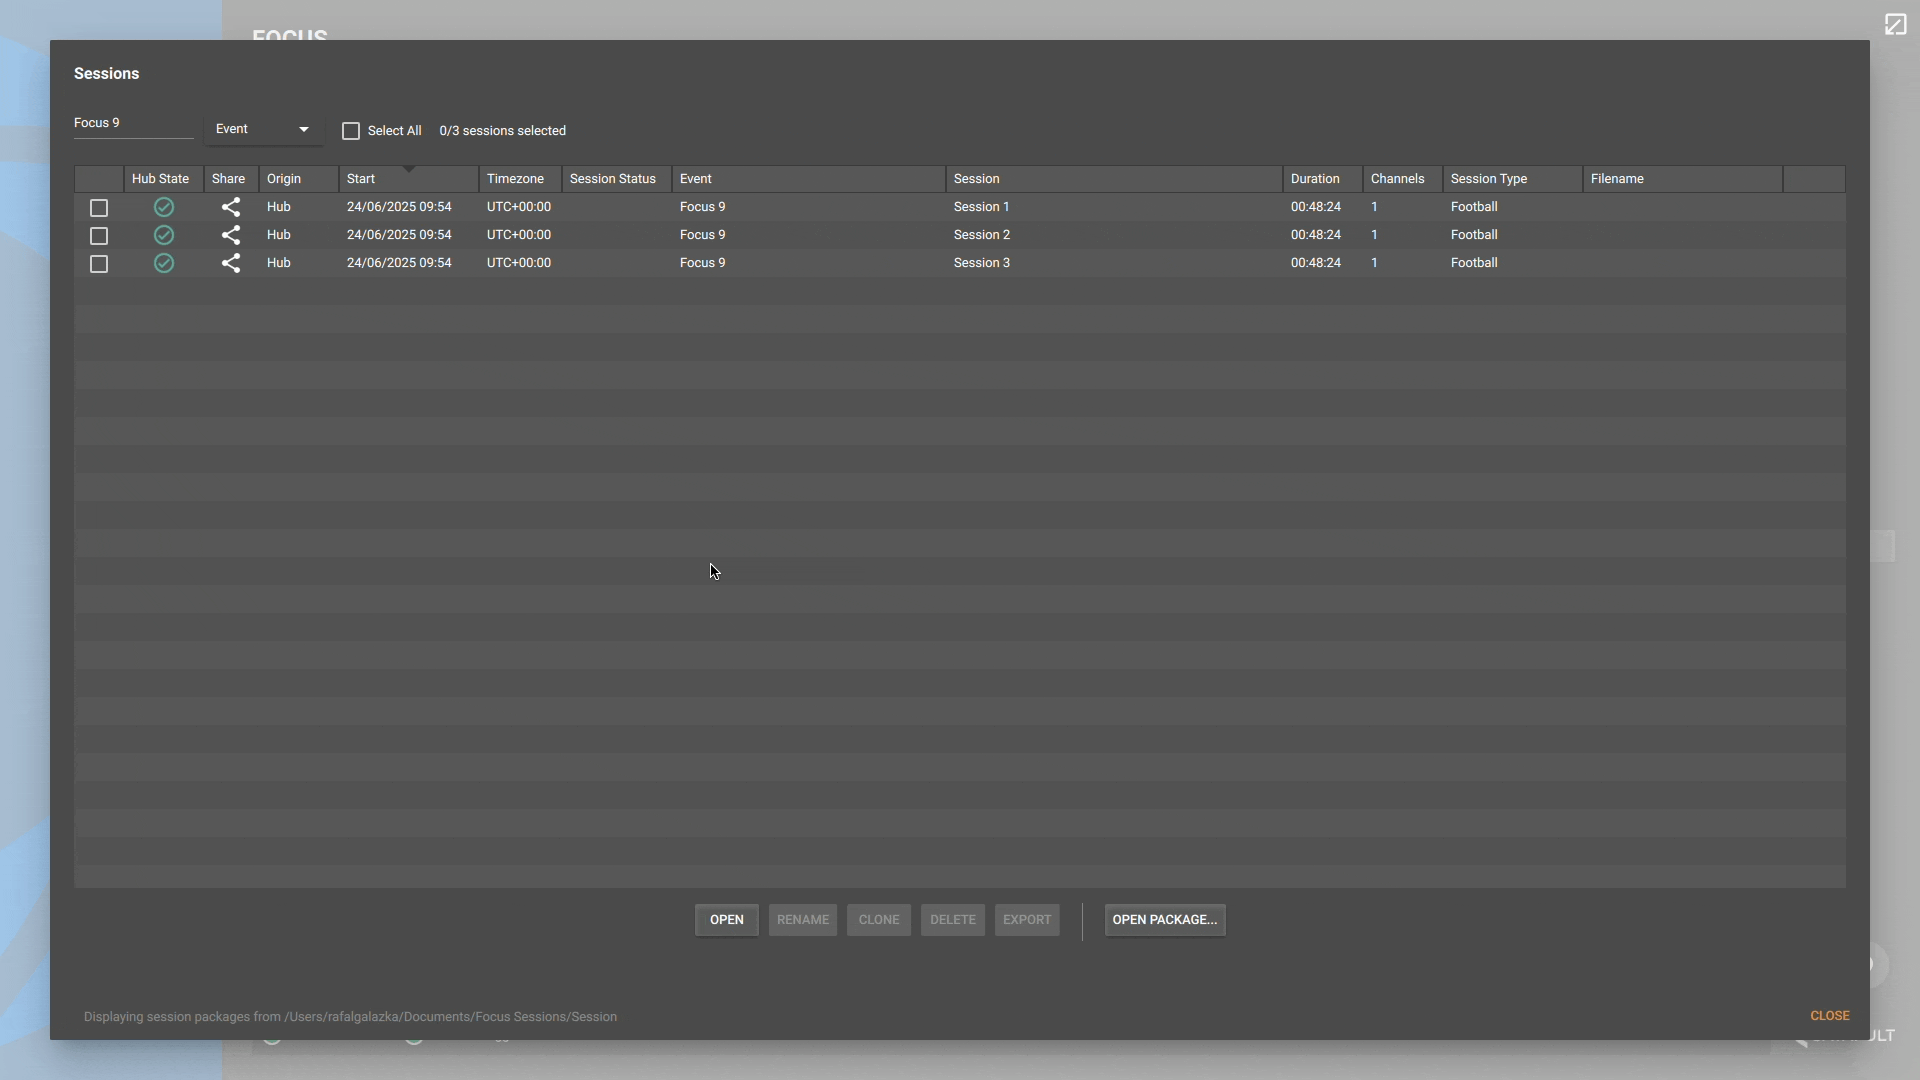Click UTC+00:00 timezone in Session 1 row

click(x=519, y=207)
